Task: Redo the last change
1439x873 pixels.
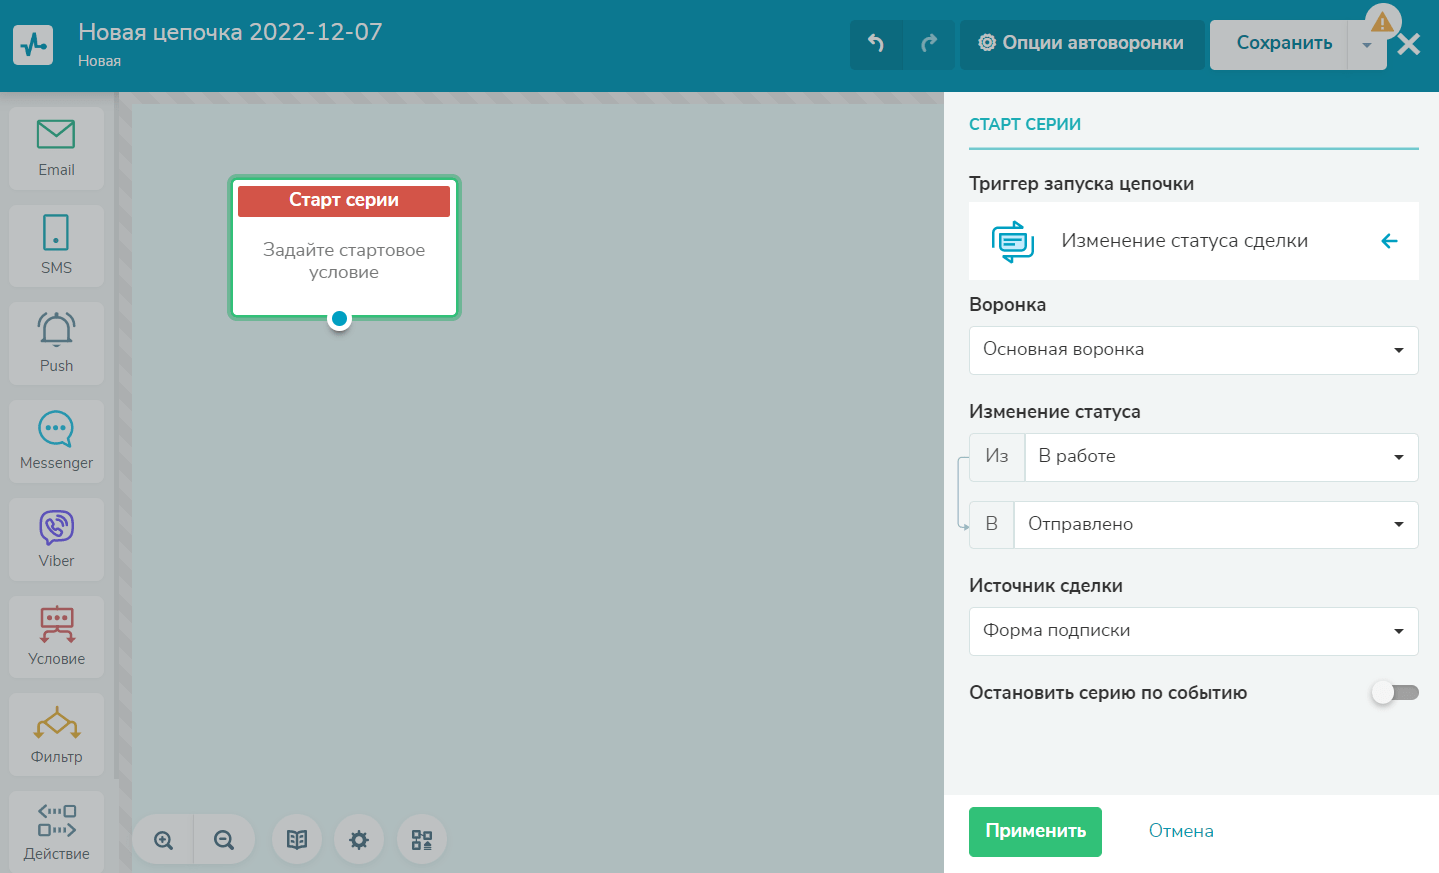Action: pos(929,44)
